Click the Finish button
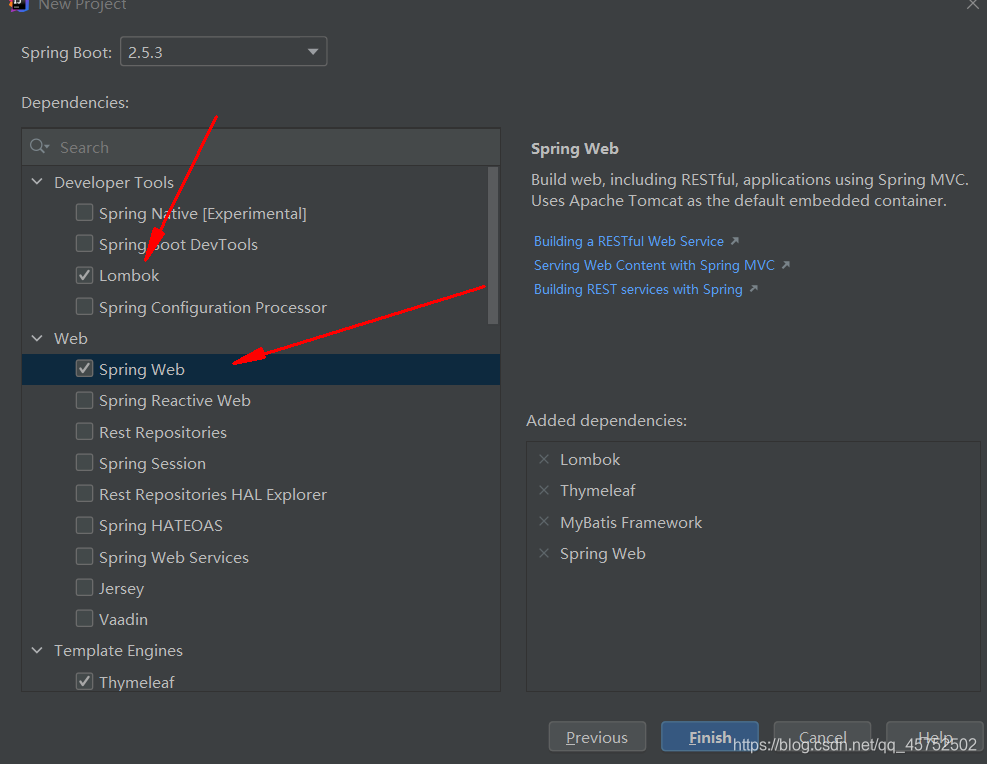Screen dimensions: 987x764 click(709, 736)
